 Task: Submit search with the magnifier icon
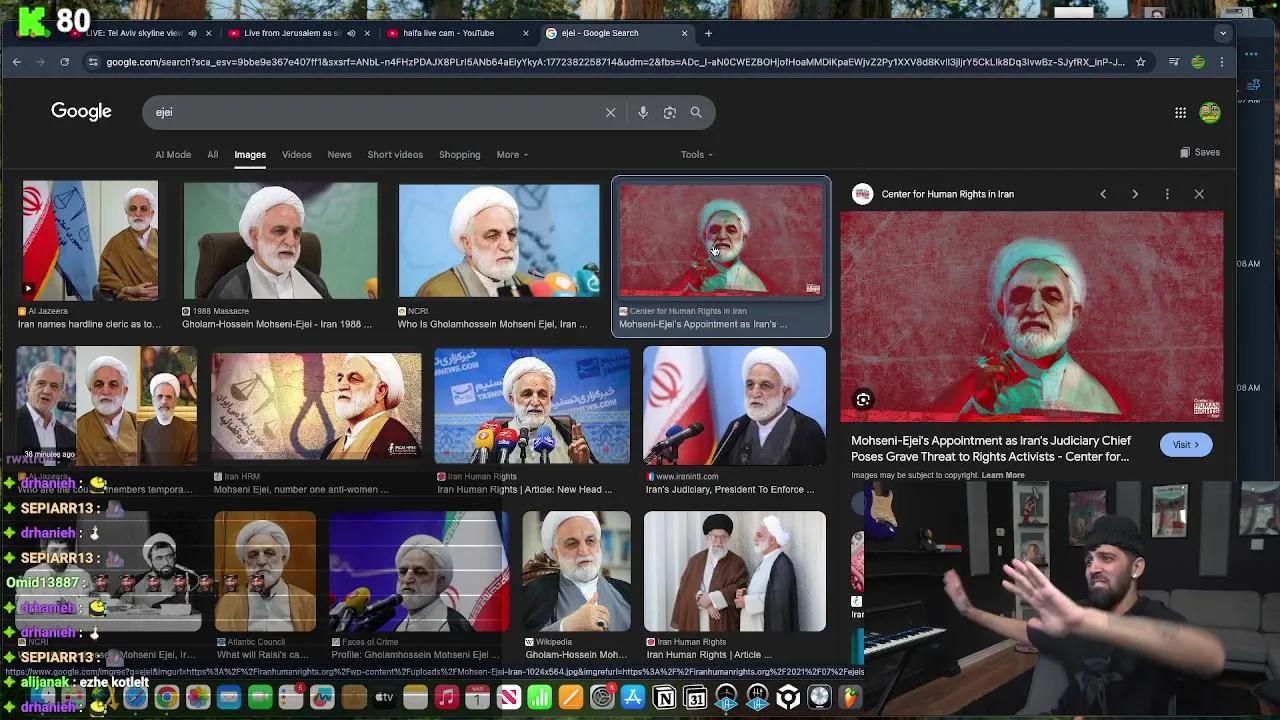click(x=696, y=112)
